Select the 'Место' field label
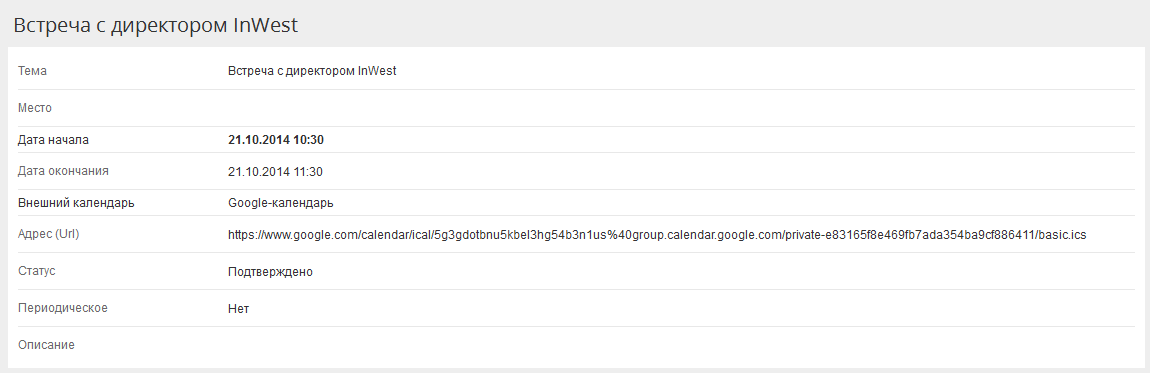The height and width of the screenshot is (373, 1150). point(34,108)
